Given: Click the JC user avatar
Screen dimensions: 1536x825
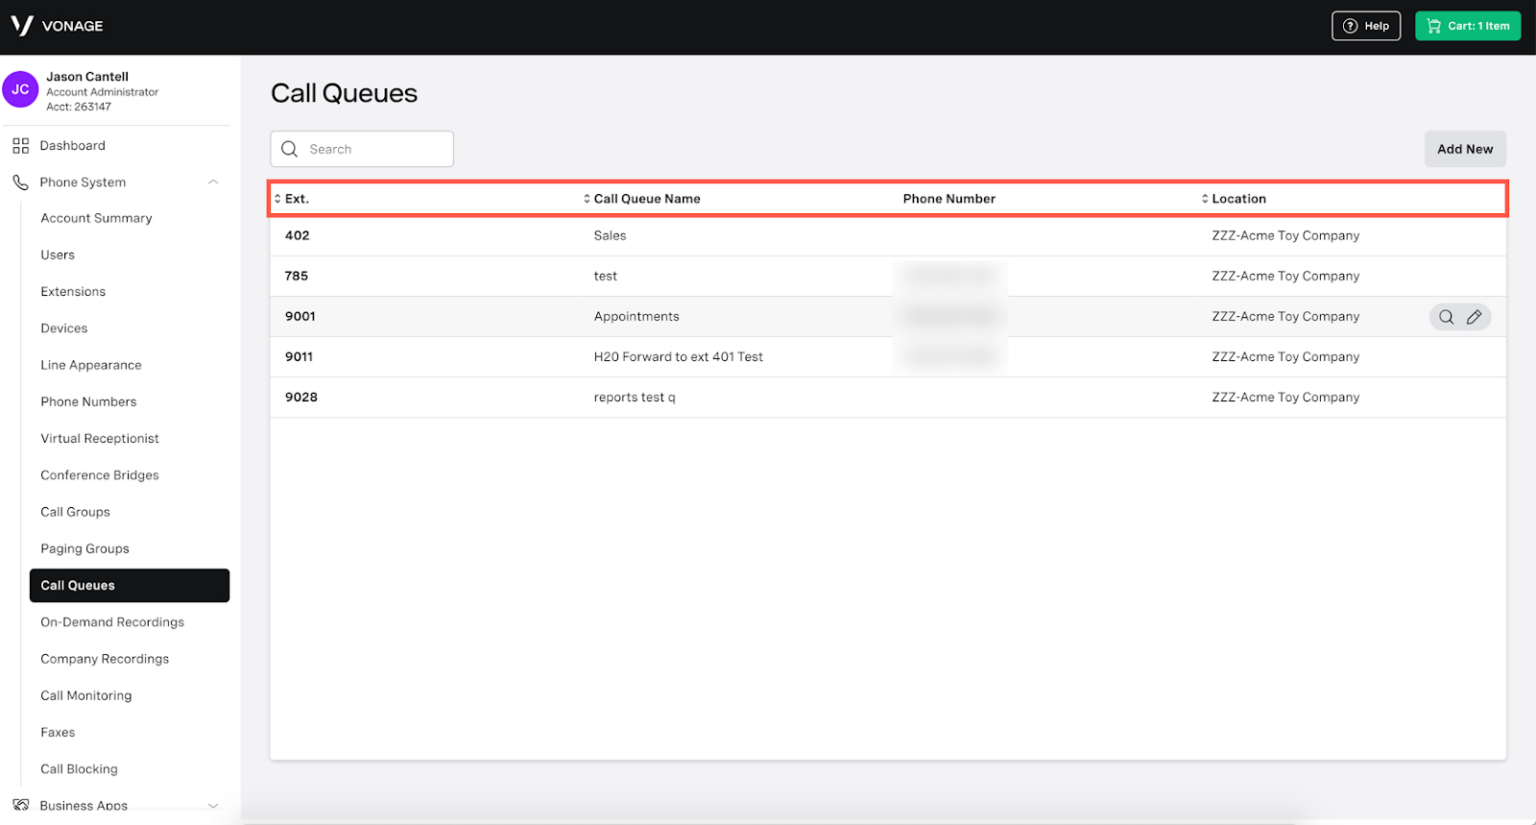Looking at the screenshot, I should point(20,90).
